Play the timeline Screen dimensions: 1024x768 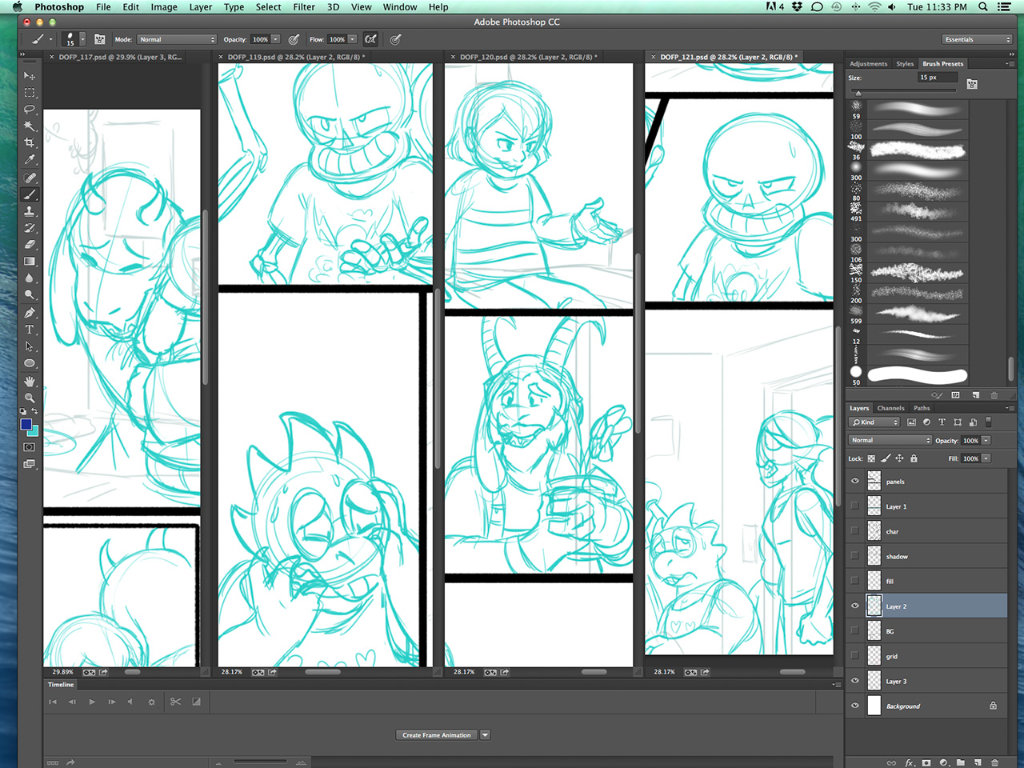pyautogui.click(x=91, y=702)
